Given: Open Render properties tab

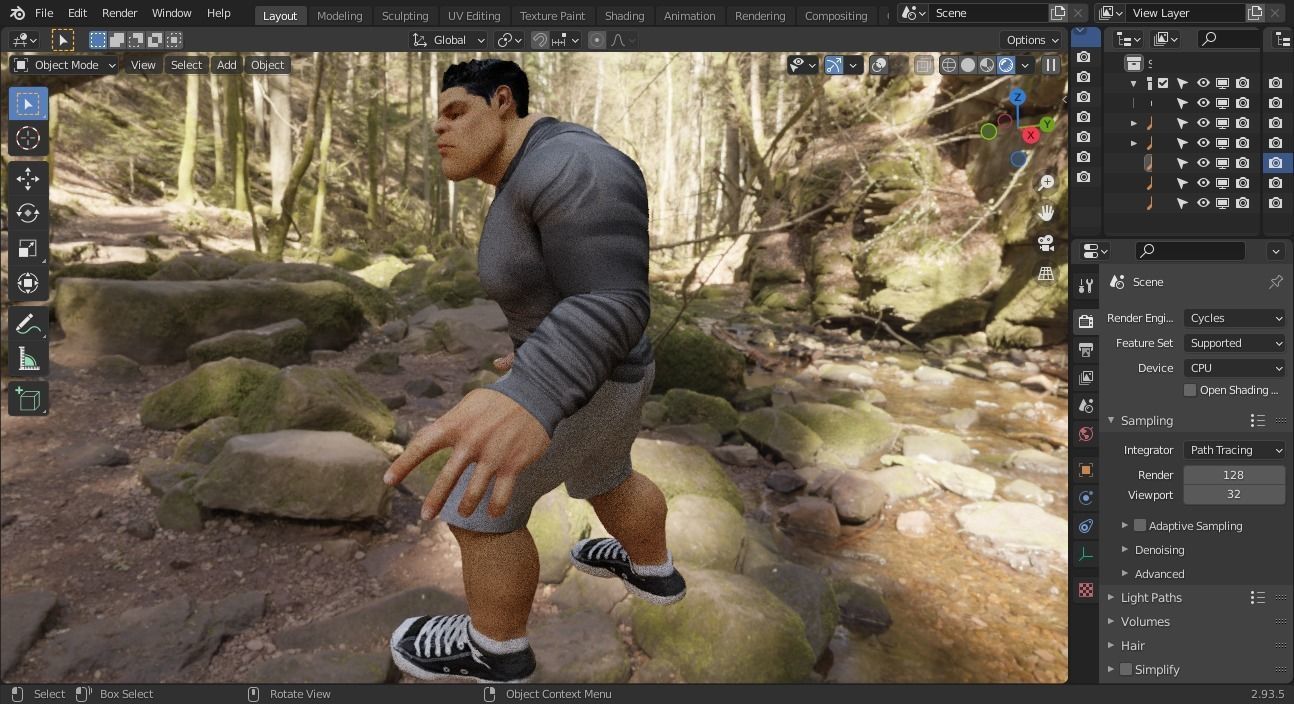Looking at the screenshot, I should [x=1086, y=321].
